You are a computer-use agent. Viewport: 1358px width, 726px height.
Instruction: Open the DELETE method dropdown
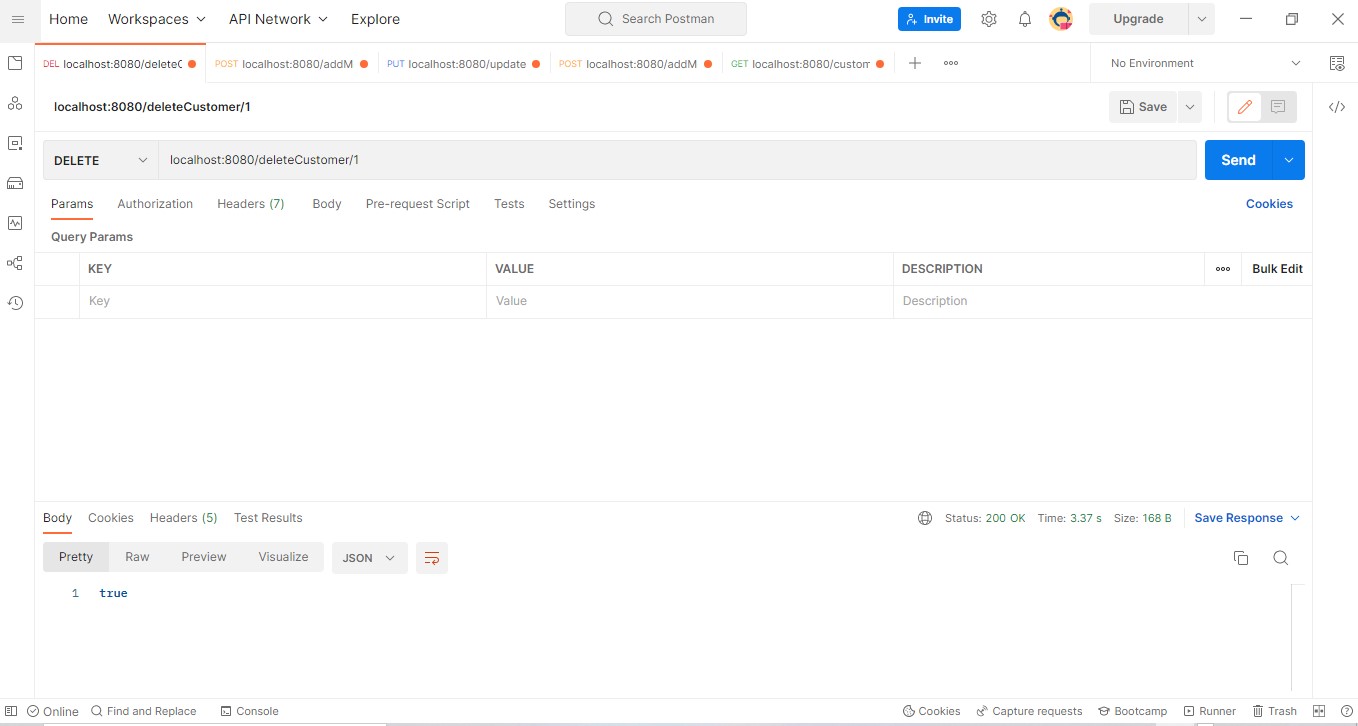click(99, 159)
